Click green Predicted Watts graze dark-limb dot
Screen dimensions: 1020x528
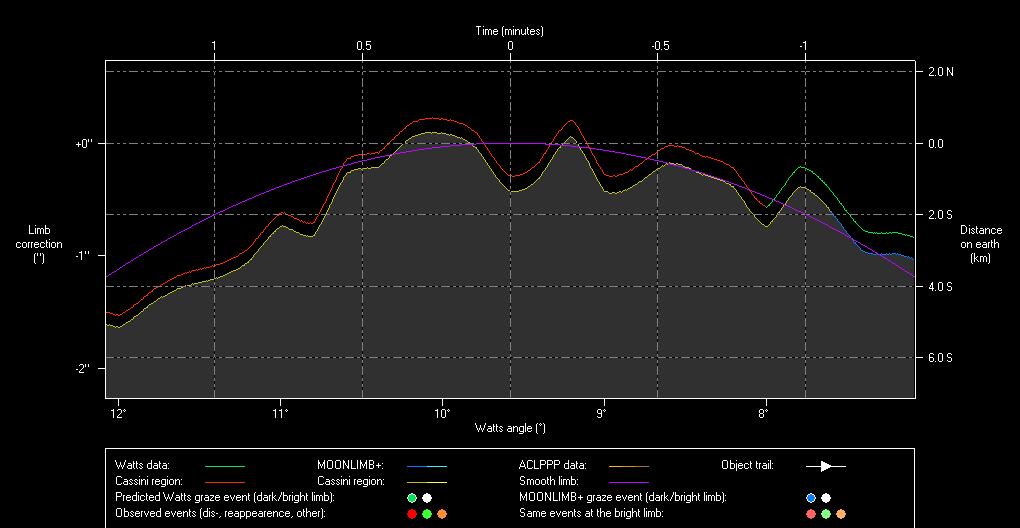point(412,497)
